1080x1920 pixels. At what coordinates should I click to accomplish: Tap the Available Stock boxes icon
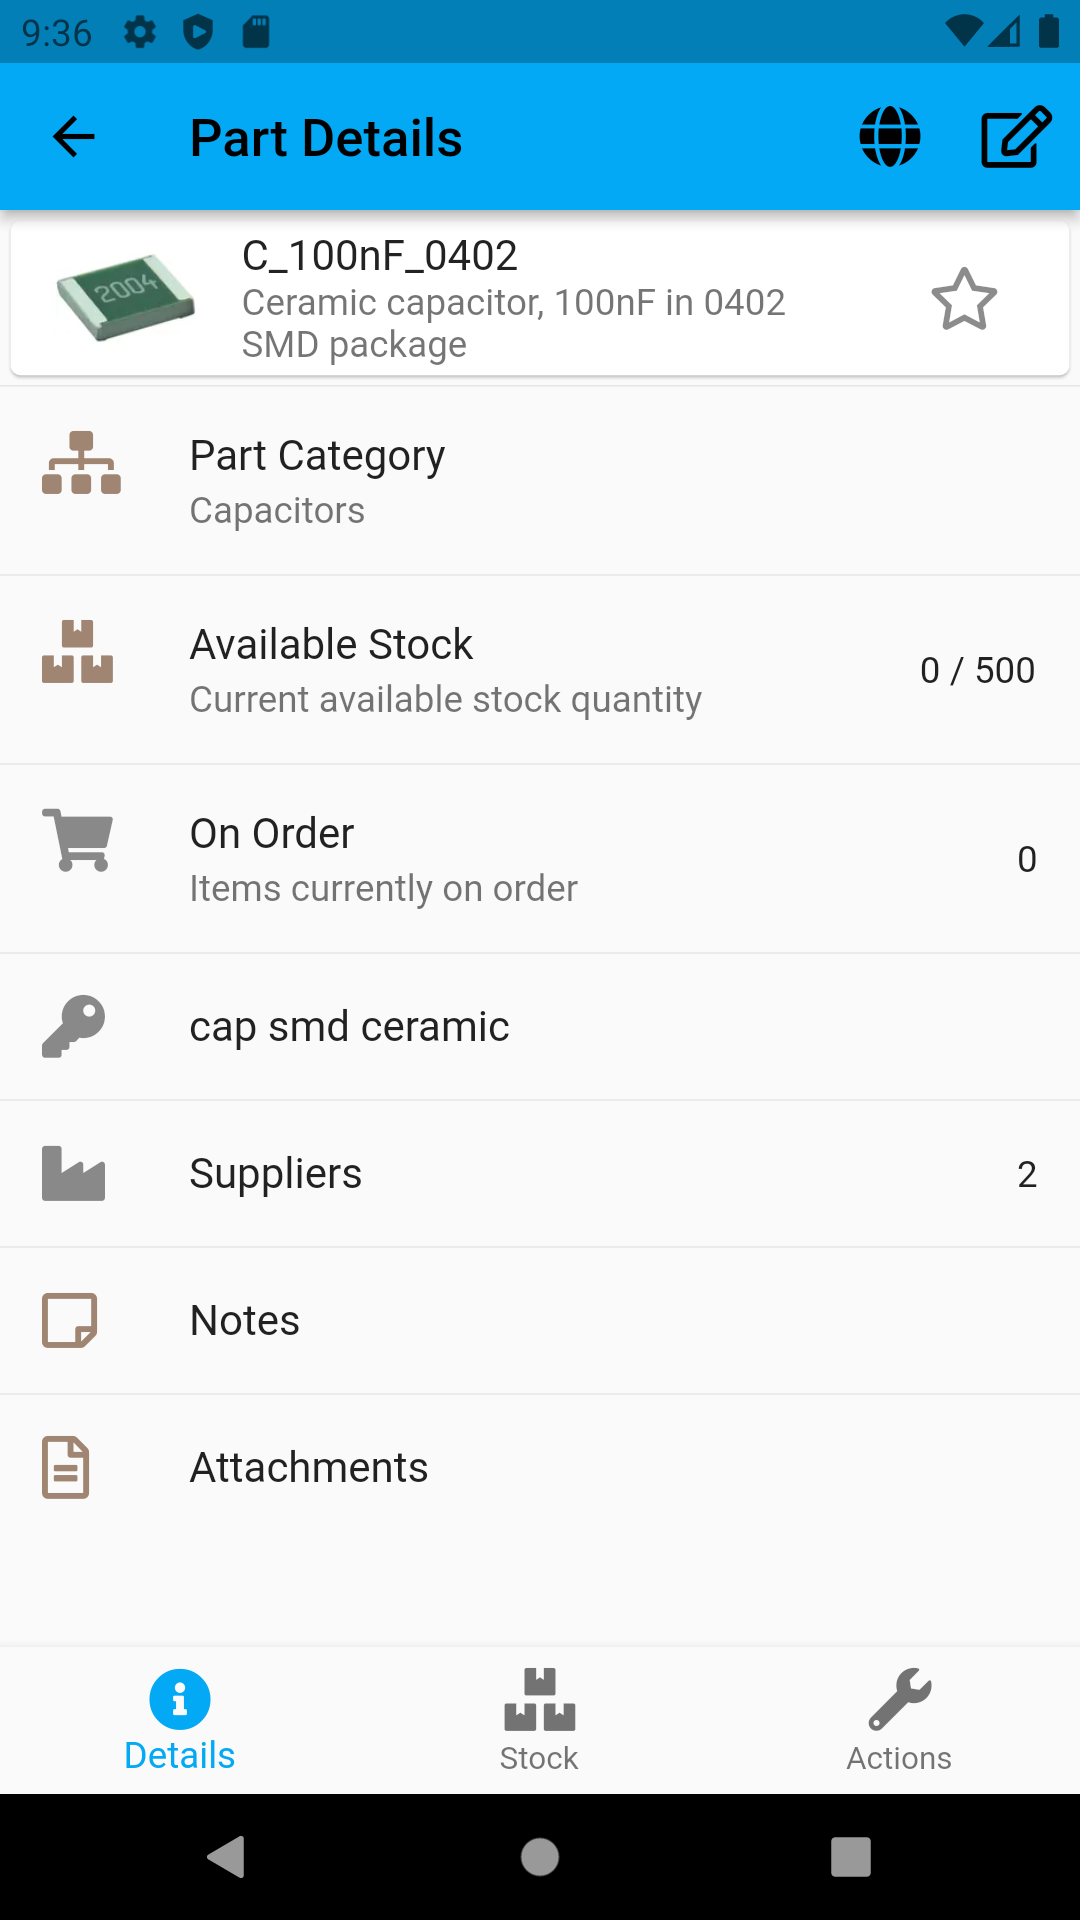click(78, 652)
